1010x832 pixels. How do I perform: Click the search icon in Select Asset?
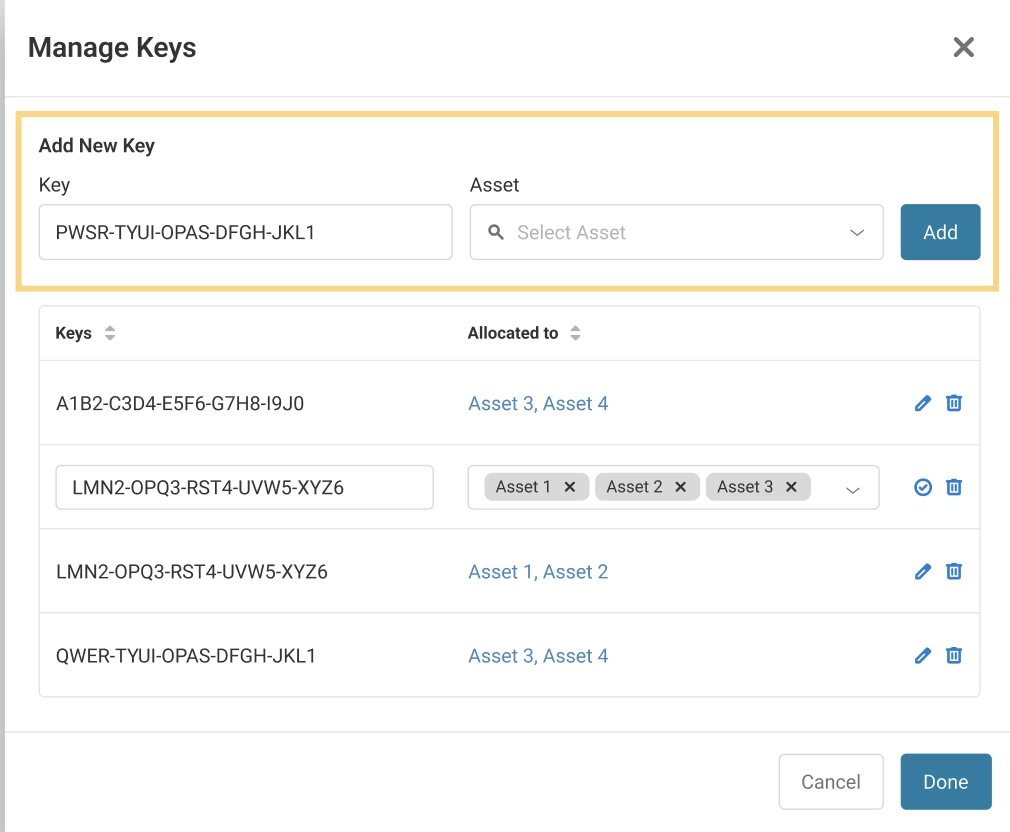coord(496,232)
